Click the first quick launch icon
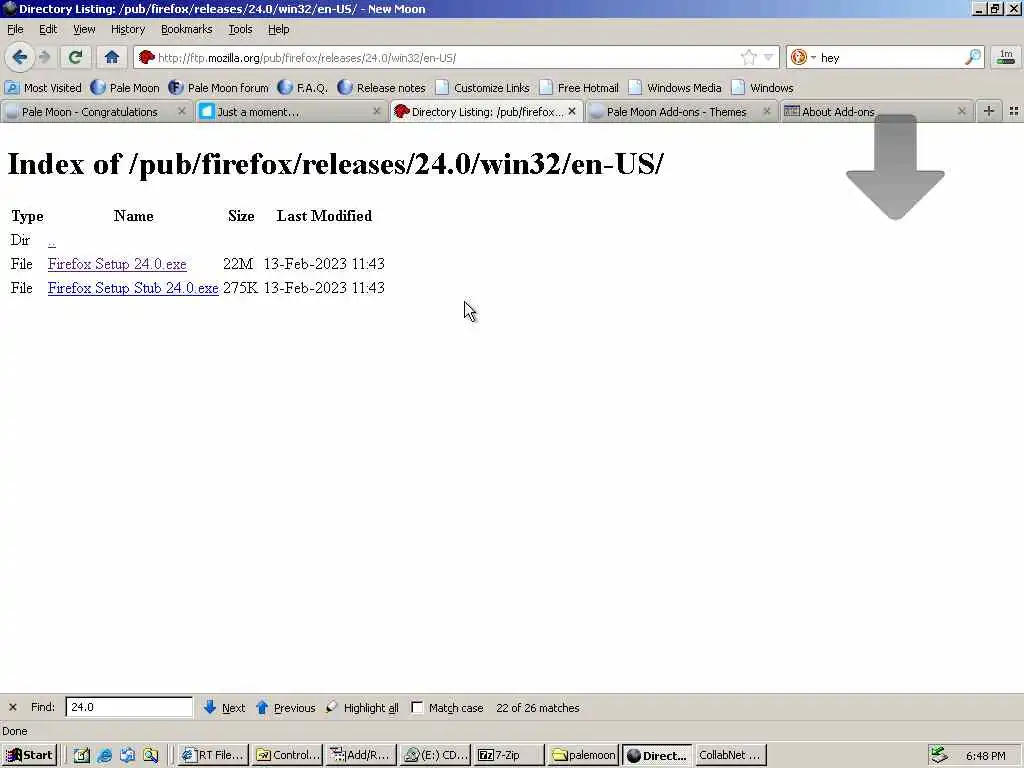The width and height of the screenshot is (1024, 768). tap(81, 756)
